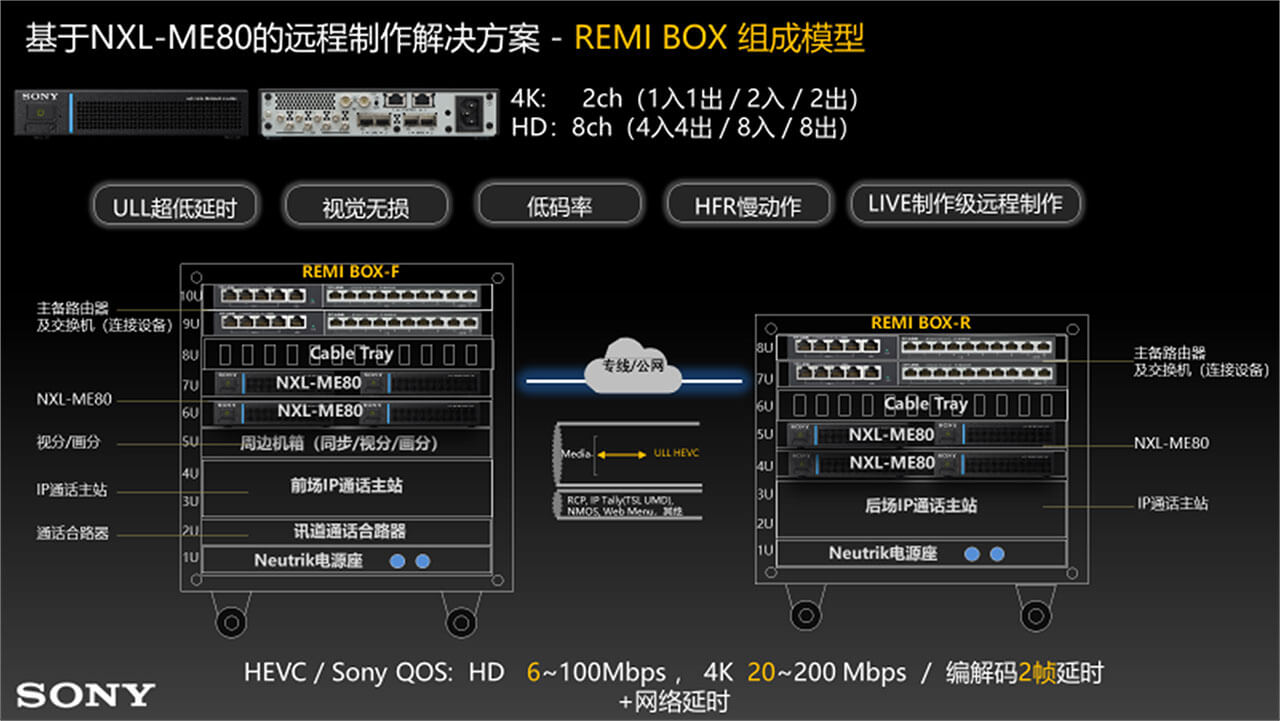Click left blue power connector in REMI BOX-R
Image resolution: width=1280 pixels, height=721 pixels.
(x=973, y=554)
